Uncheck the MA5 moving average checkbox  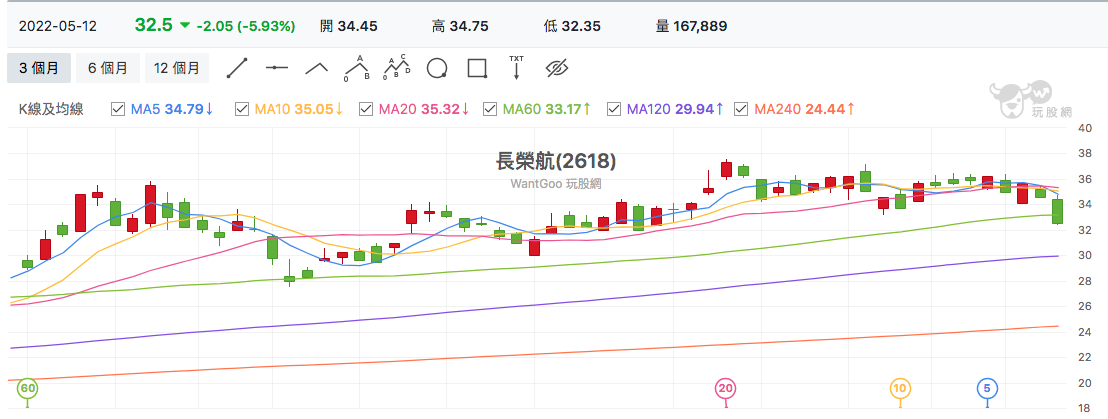(118, 110)
